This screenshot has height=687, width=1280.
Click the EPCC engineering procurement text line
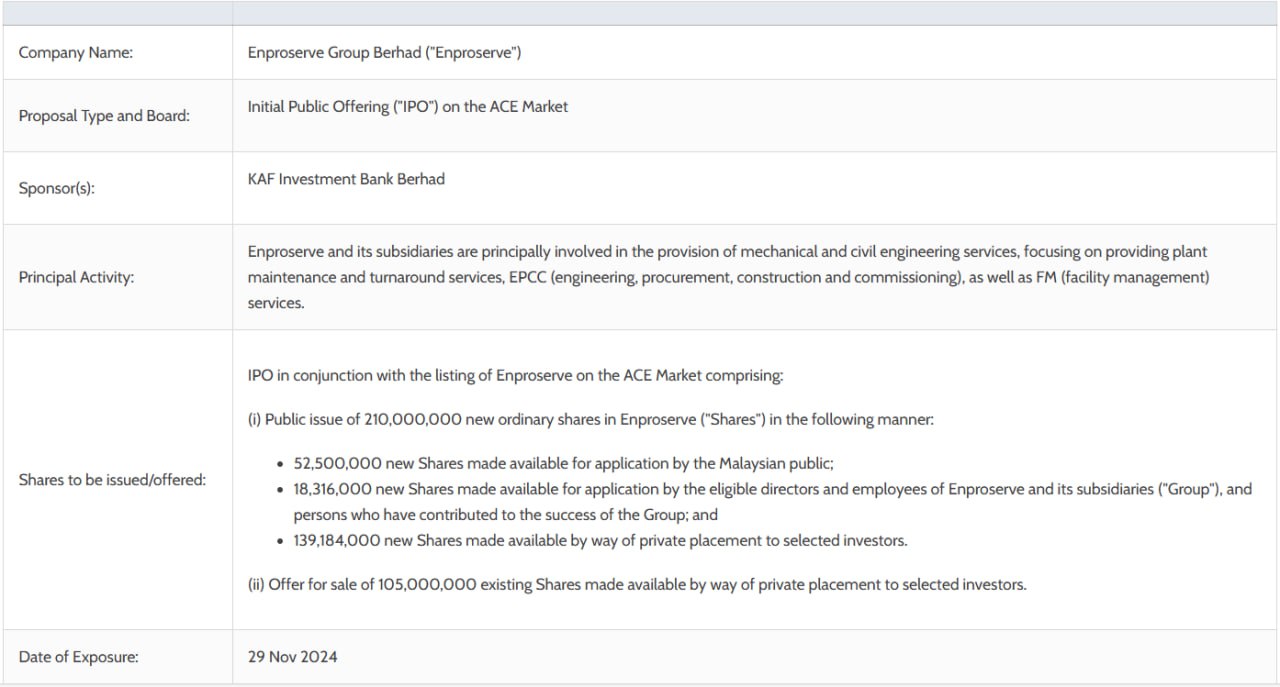[729, 277]
